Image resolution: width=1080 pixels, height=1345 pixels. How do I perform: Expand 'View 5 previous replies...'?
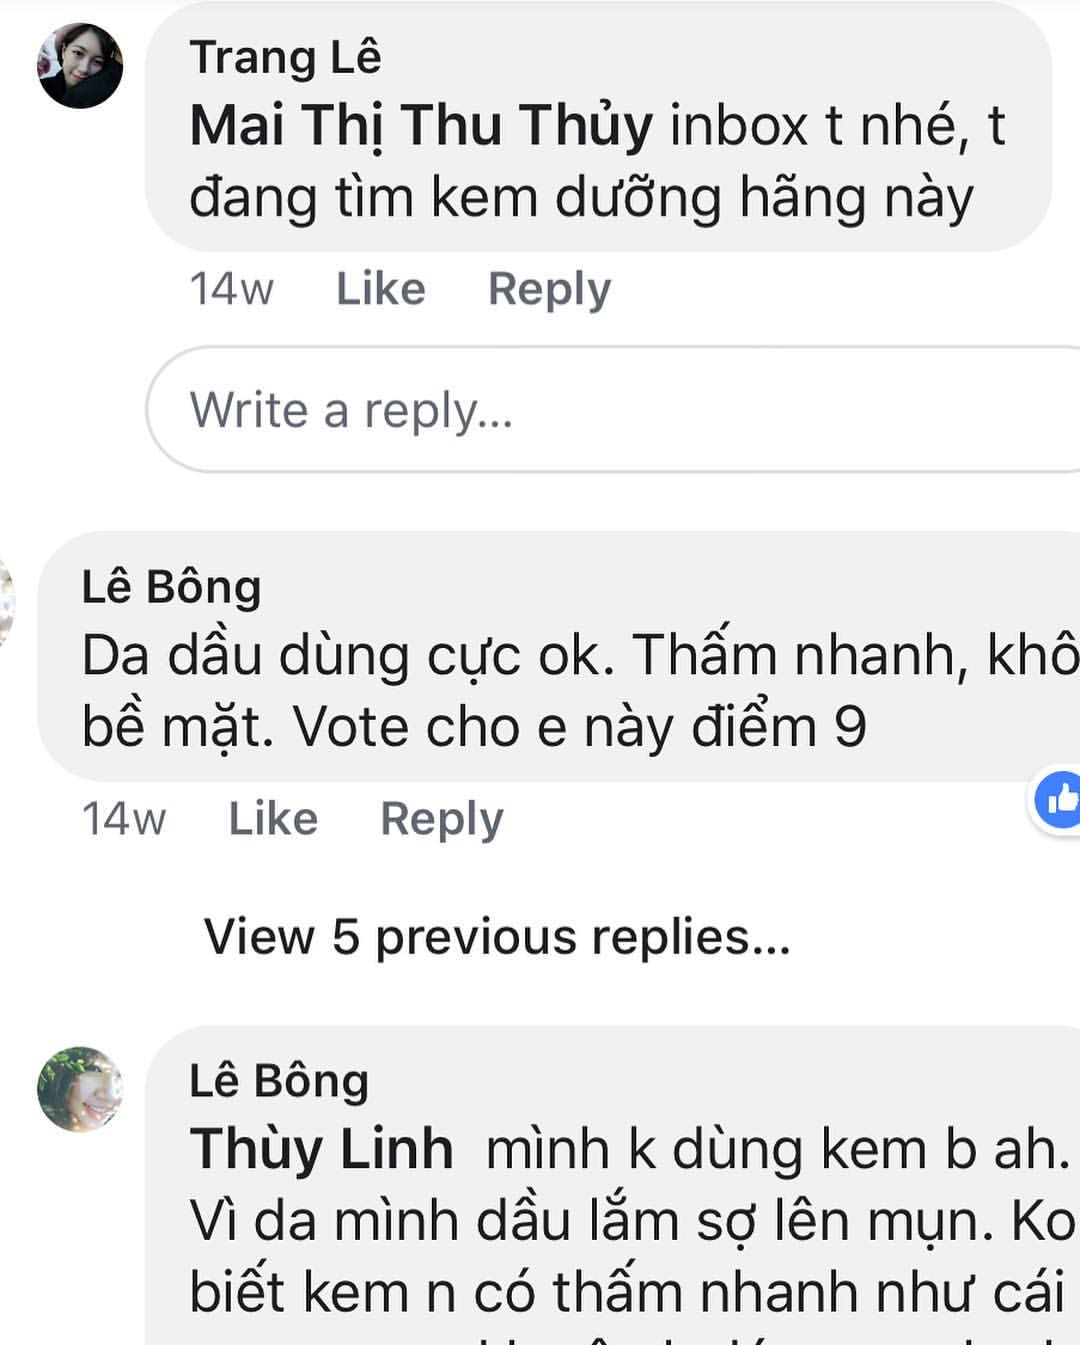click(x=497, y=937)
